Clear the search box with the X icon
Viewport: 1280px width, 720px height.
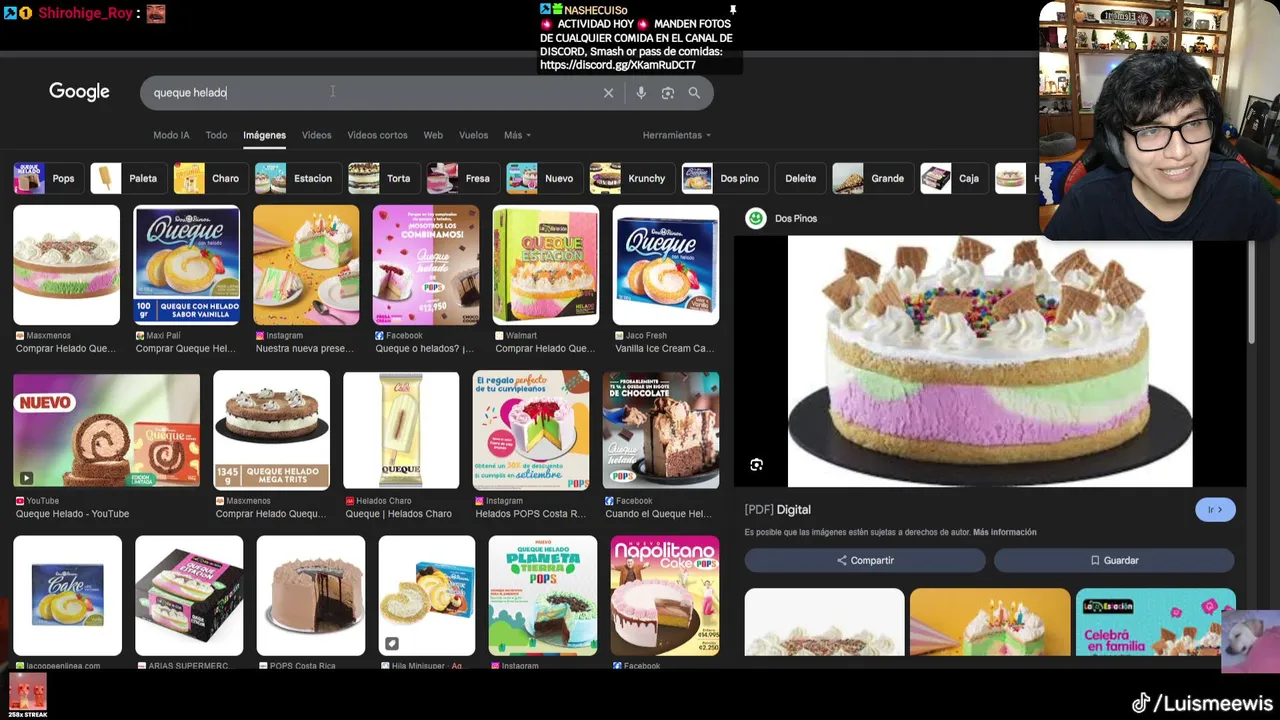click(608, 93)
